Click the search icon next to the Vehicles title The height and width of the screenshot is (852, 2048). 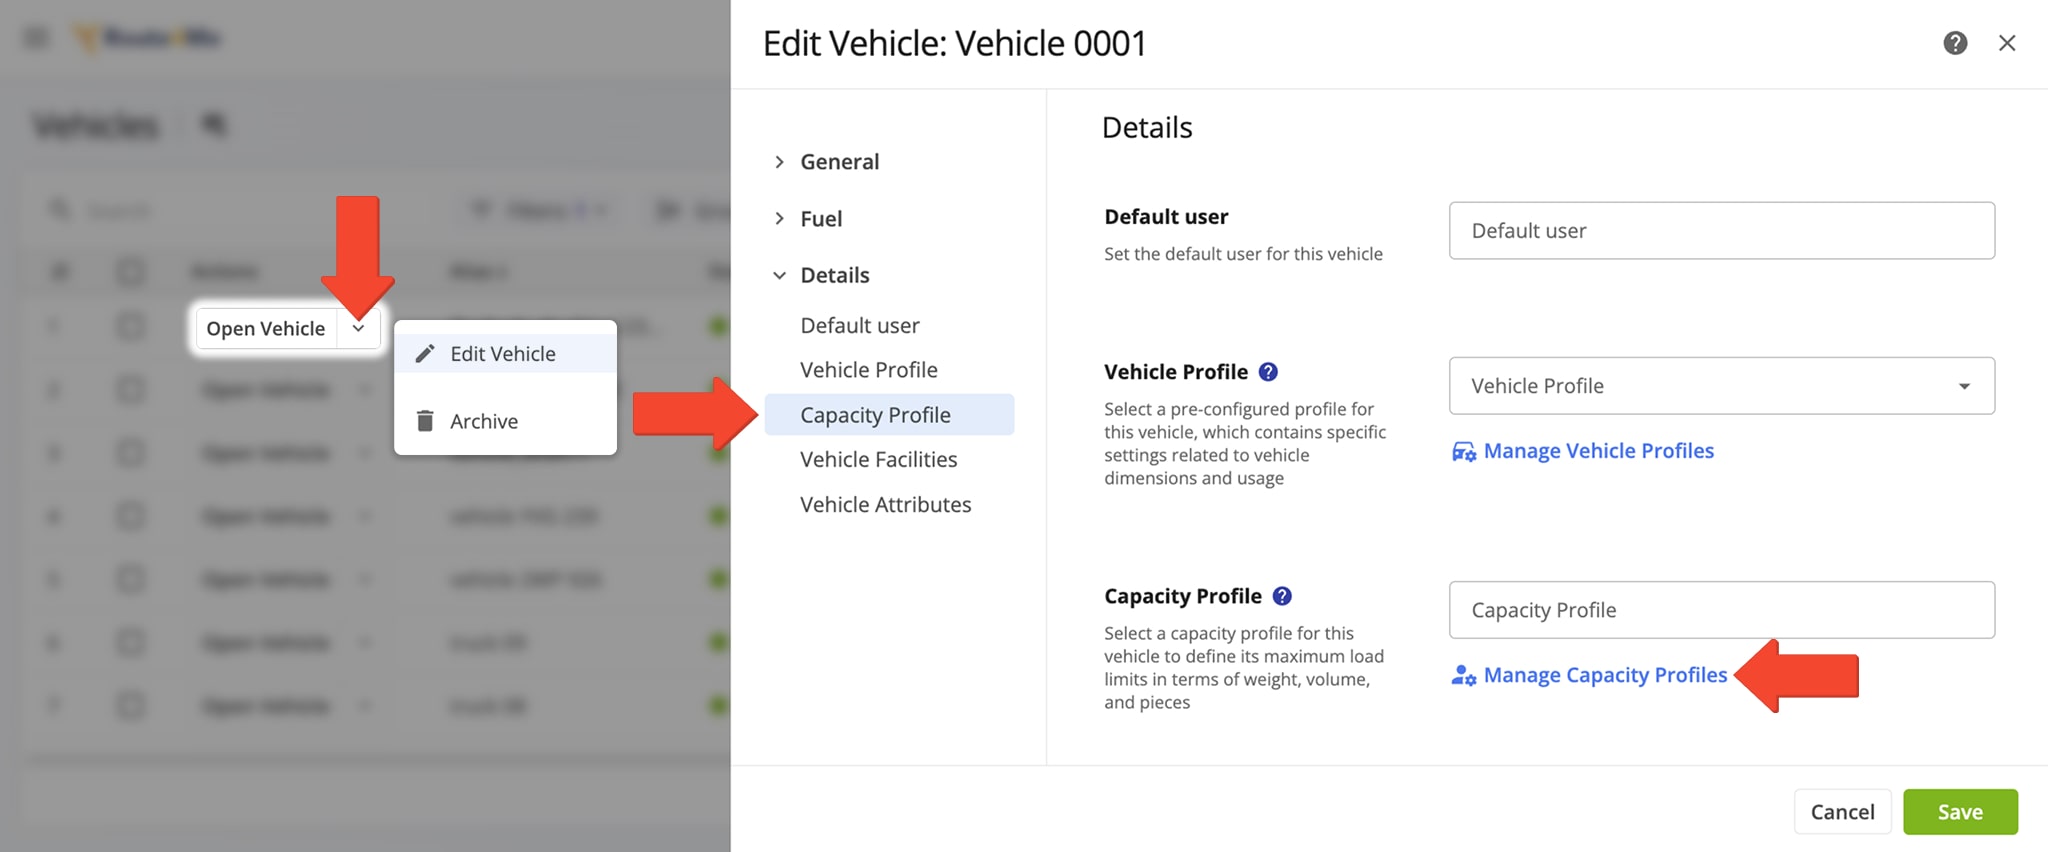(x=214, y=125)
